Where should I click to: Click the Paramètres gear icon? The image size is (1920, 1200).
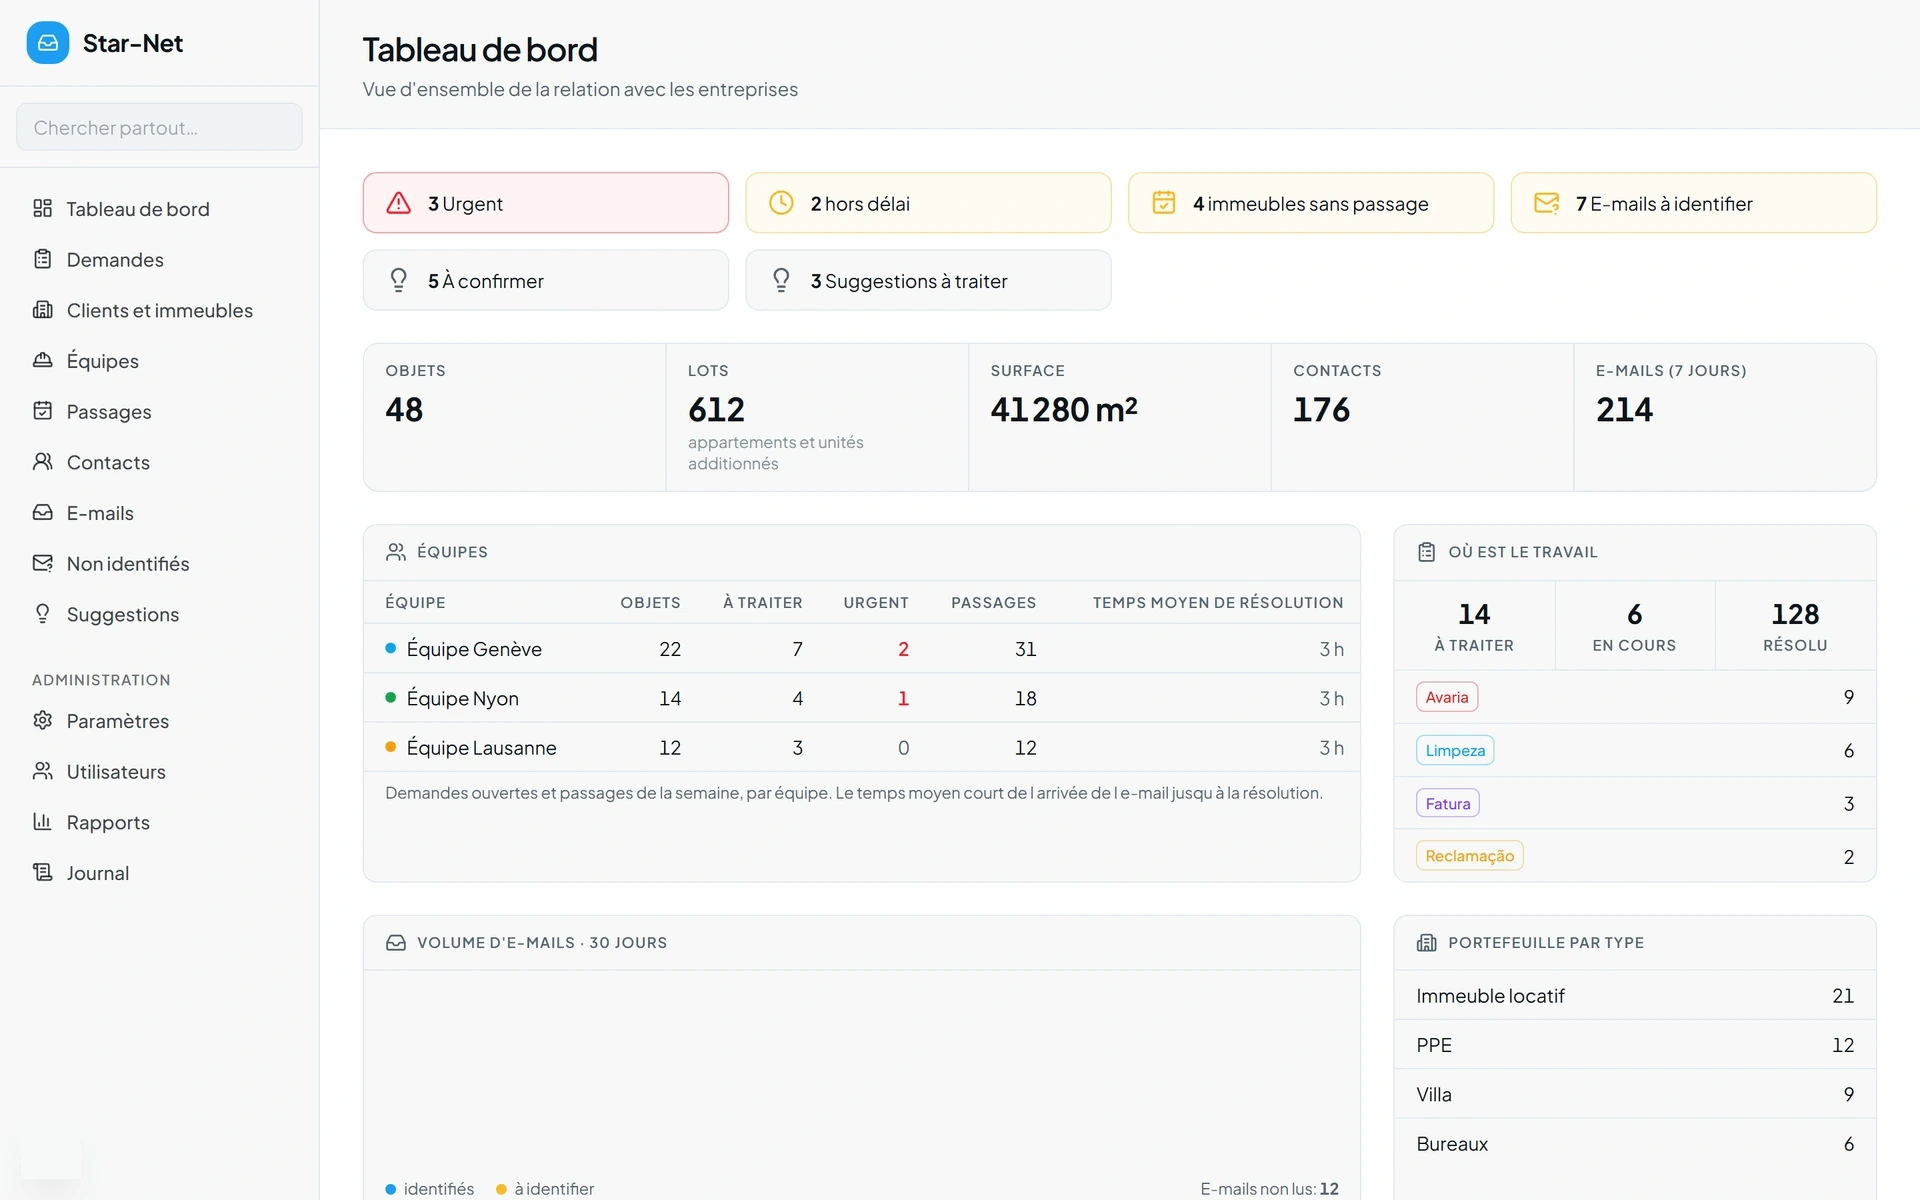[42, 720]
